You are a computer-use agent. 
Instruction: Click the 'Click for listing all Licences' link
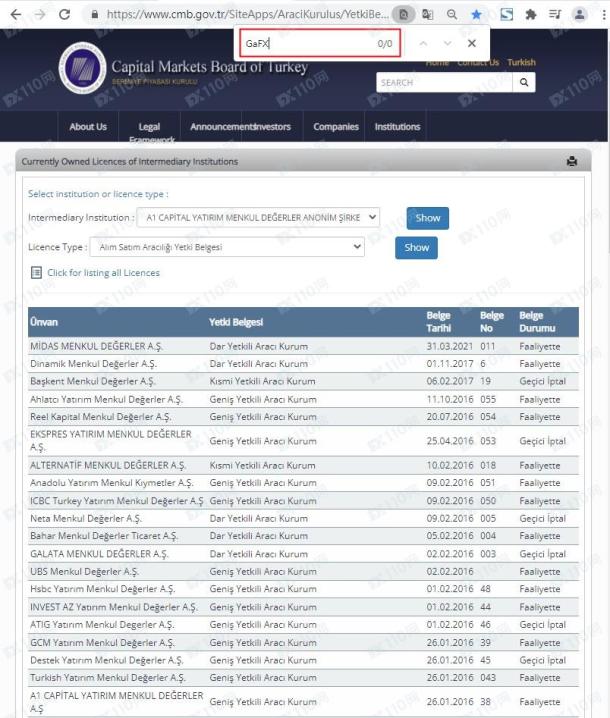point(103,273)
